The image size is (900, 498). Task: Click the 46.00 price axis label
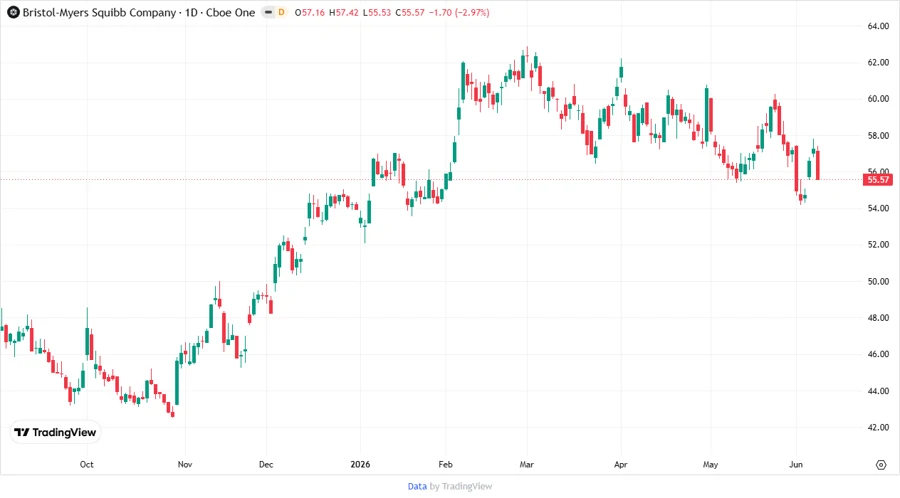[x=878, y=354]
